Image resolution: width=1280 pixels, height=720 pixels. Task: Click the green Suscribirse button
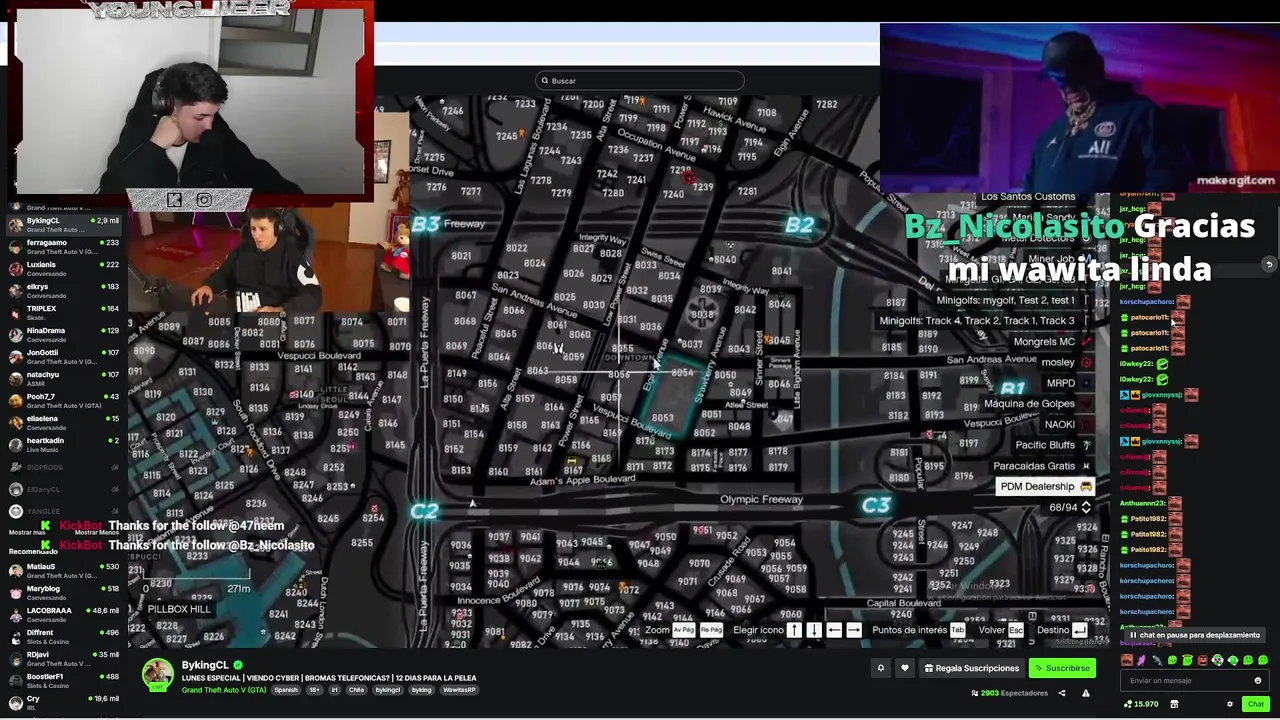[1062, 668]
